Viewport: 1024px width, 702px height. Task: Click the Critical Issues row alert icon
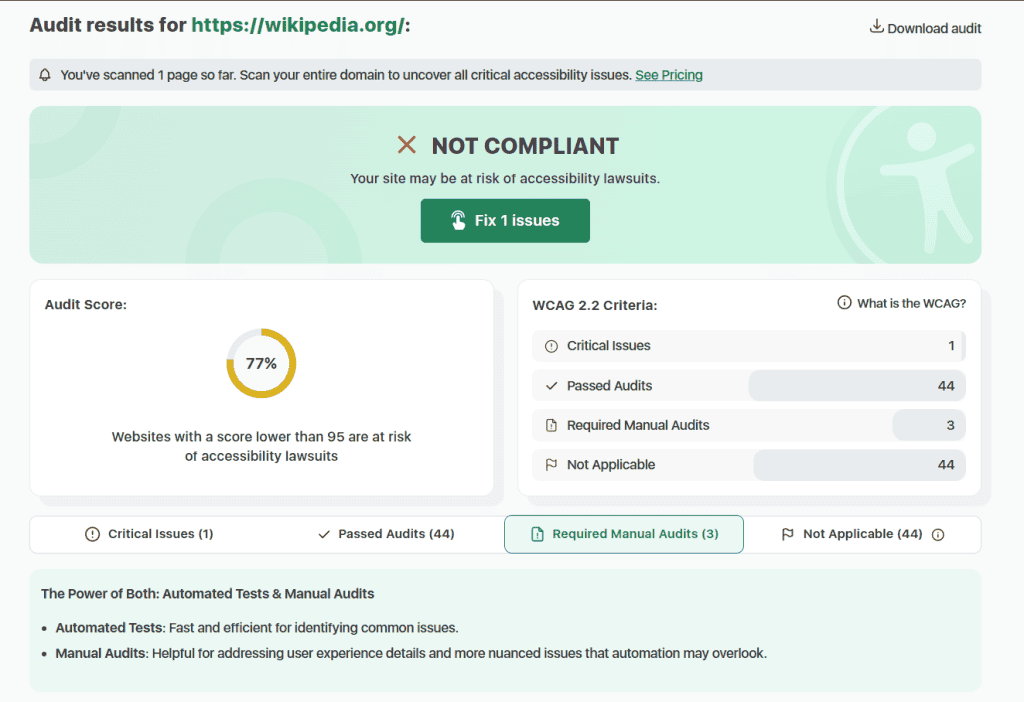click(552, 346)
